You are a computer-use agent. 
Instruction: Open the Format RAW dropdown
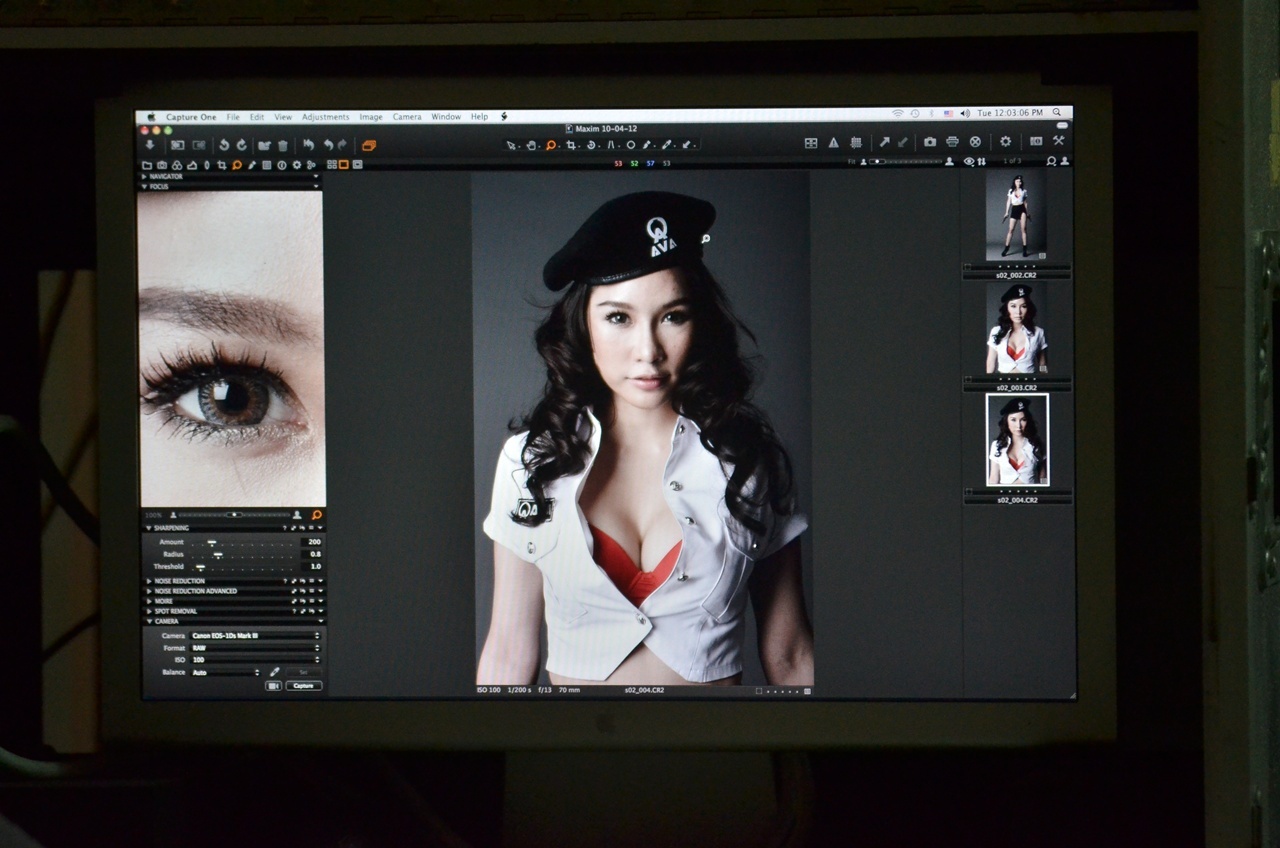pos(255,648)
